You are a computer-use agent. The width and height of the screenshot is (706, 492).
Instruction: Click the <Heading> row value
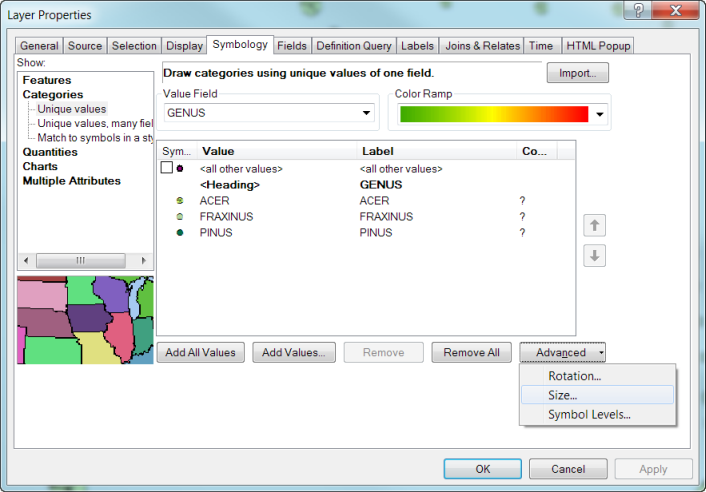coord(230,185)
